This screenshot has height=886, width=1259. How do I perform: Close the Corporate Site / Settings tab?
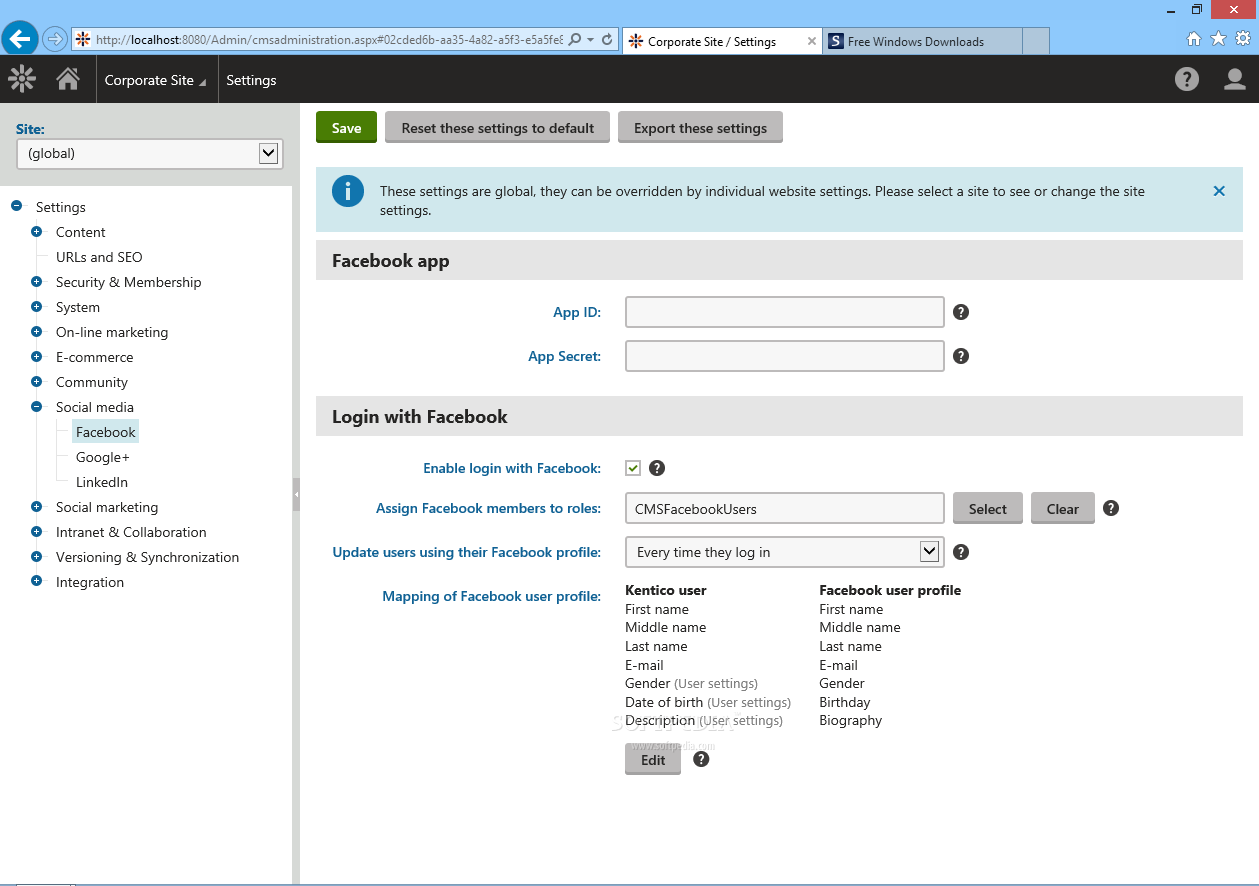coord(811,41)
